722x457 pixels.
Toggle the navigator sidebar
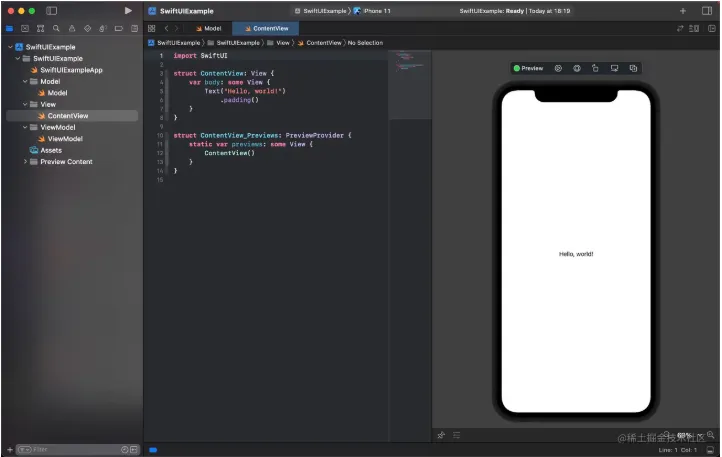[52, 11]
